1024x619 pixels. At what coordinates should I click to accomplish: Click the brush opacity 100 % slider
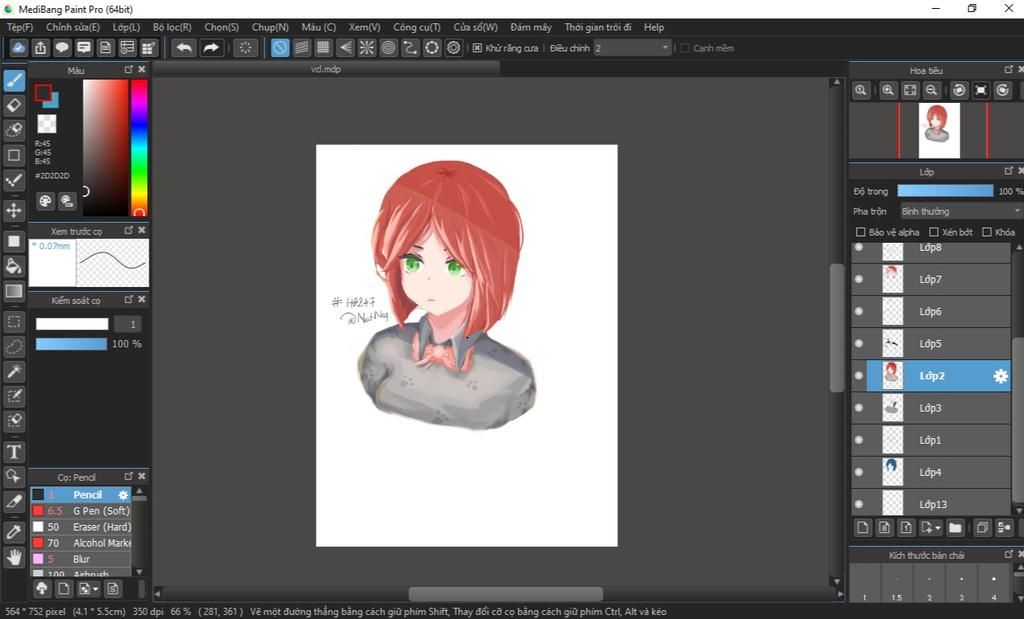point(71,344)
